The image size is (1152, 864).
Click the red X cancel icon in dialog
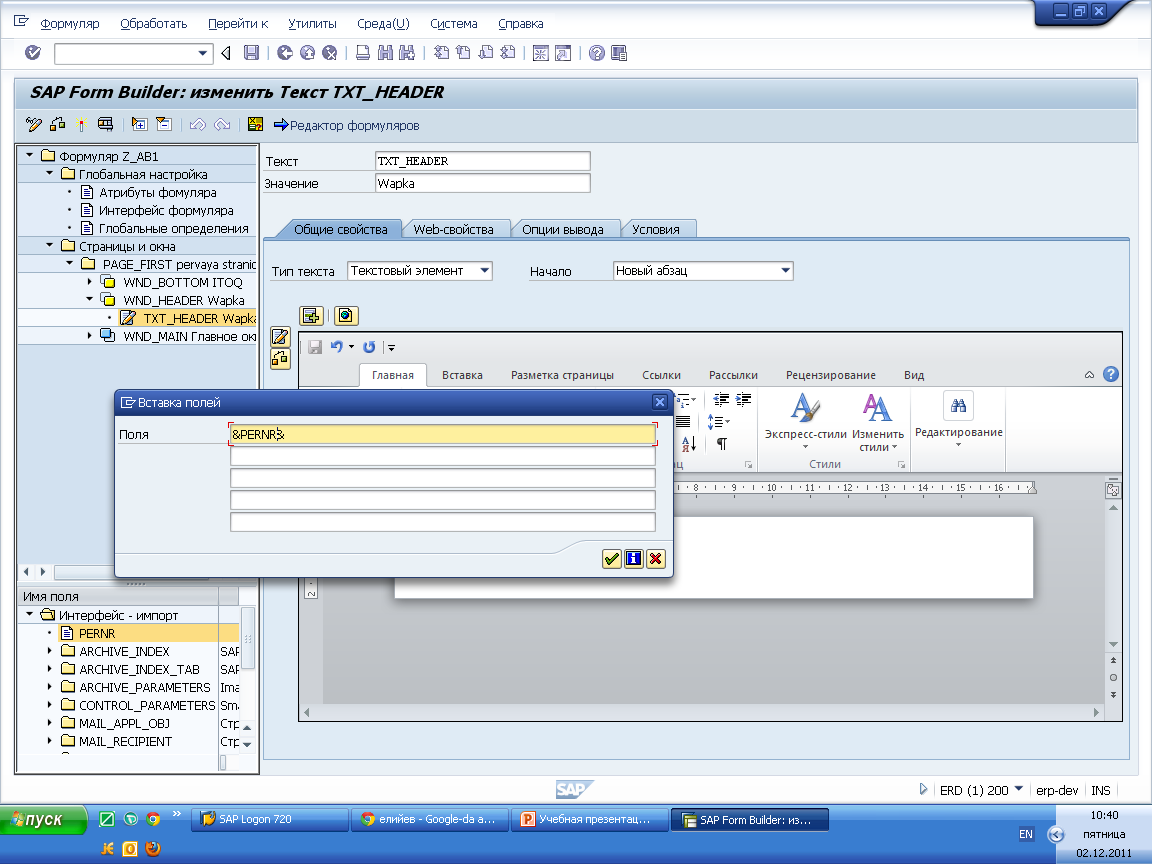pyautogui.click(x=655, y=559)
